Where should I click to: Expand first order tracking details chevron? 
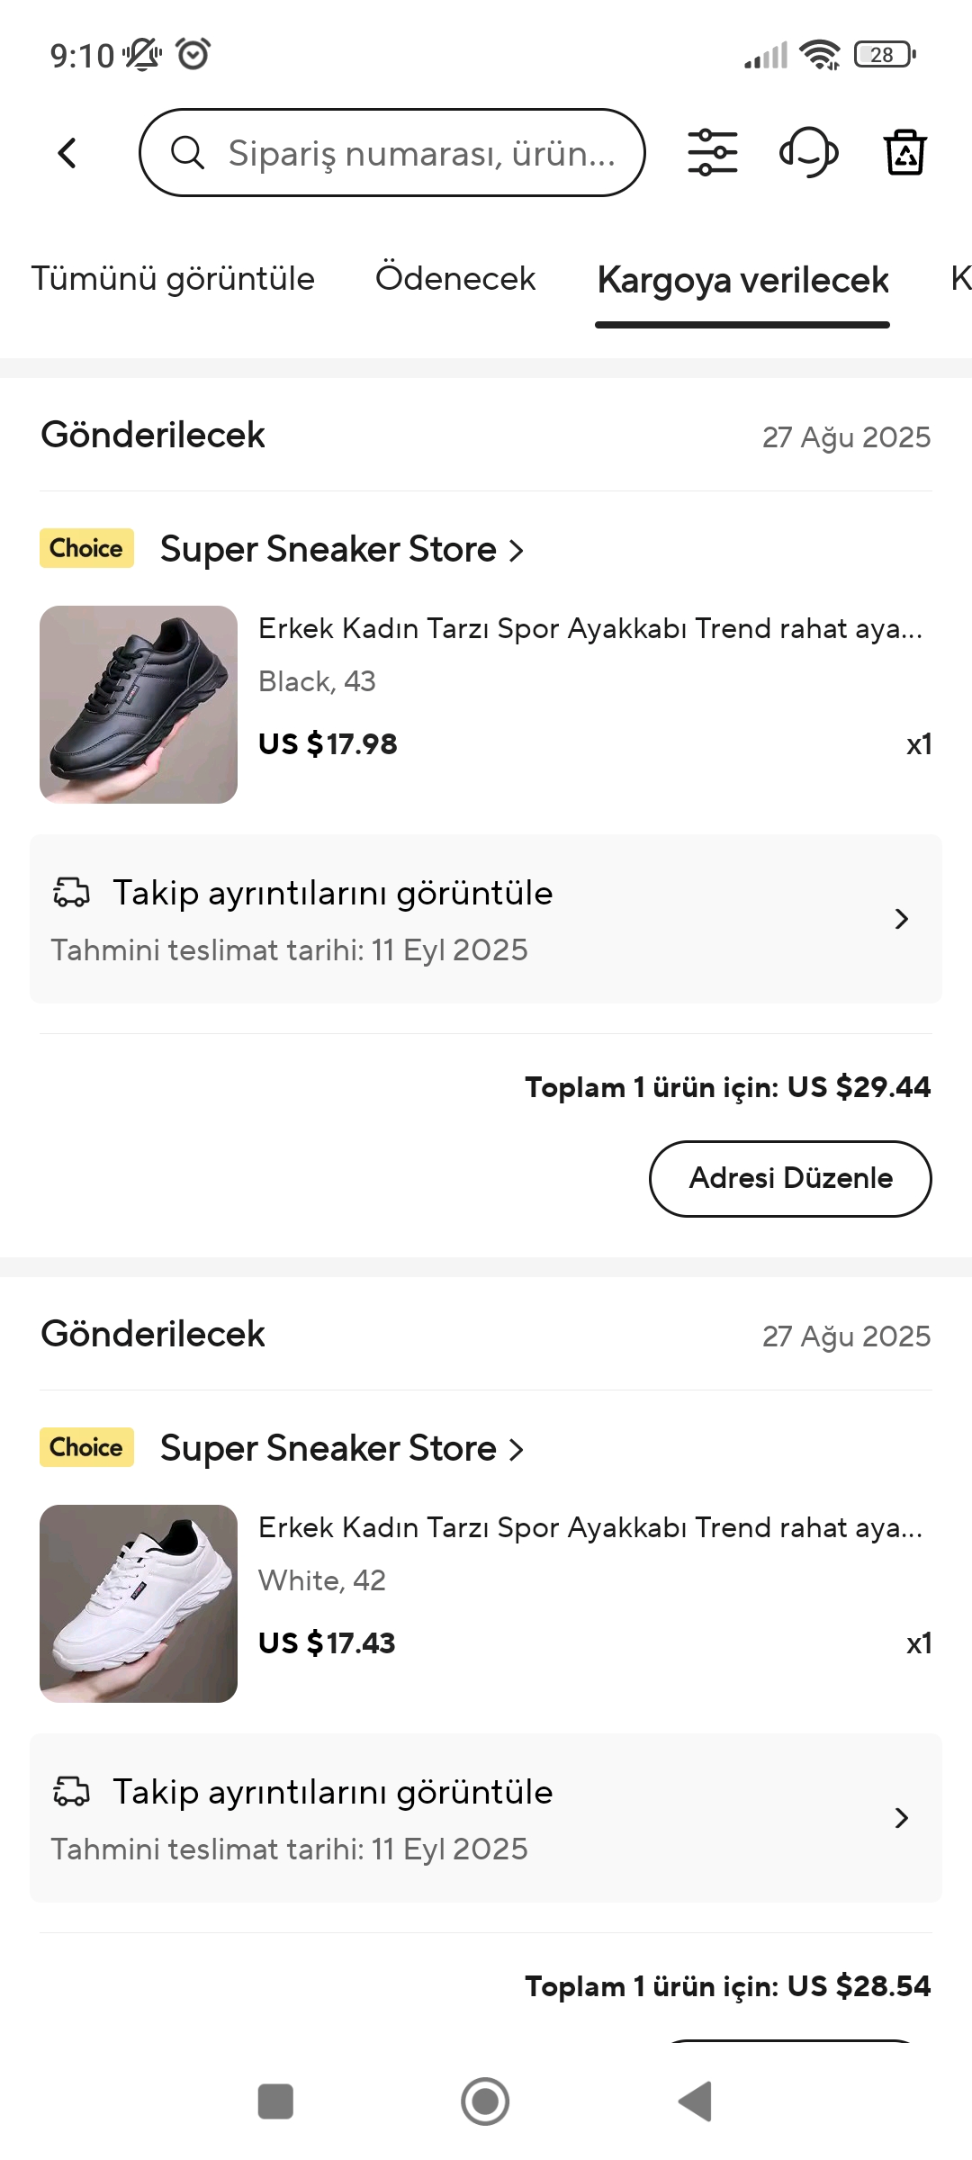(x=901, y=919)
